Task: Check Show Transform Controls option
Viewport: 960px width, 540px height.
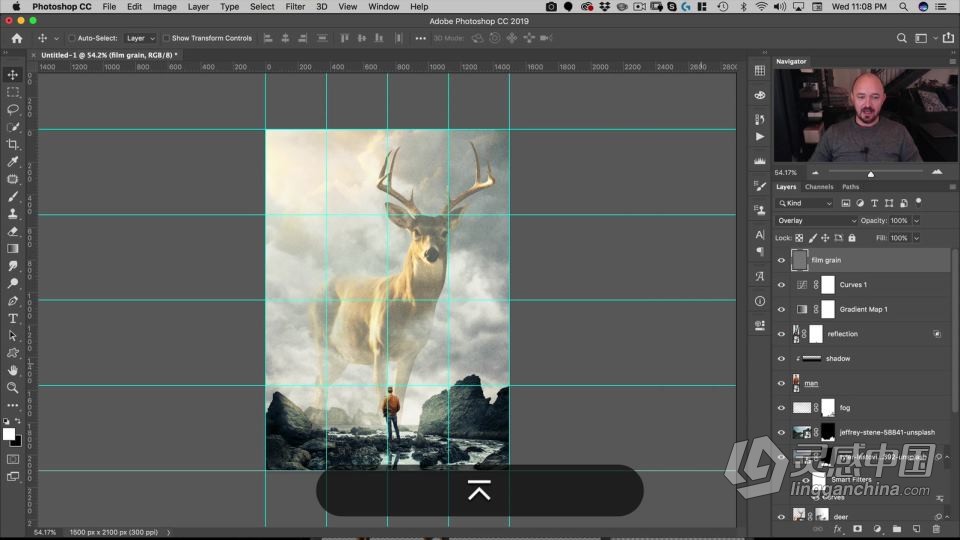Action: [166, 38]
